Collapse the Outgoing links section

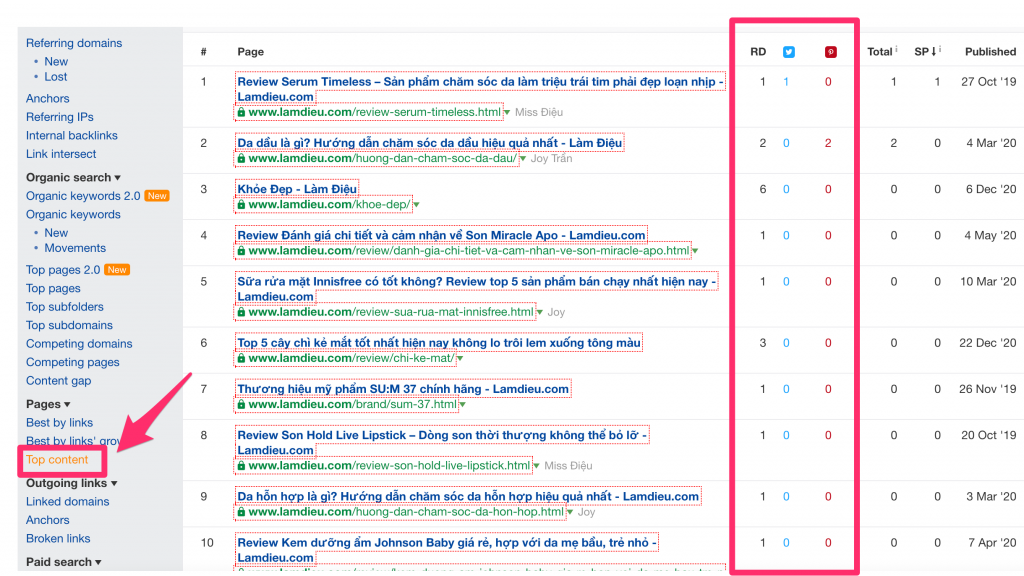point(71,483)
